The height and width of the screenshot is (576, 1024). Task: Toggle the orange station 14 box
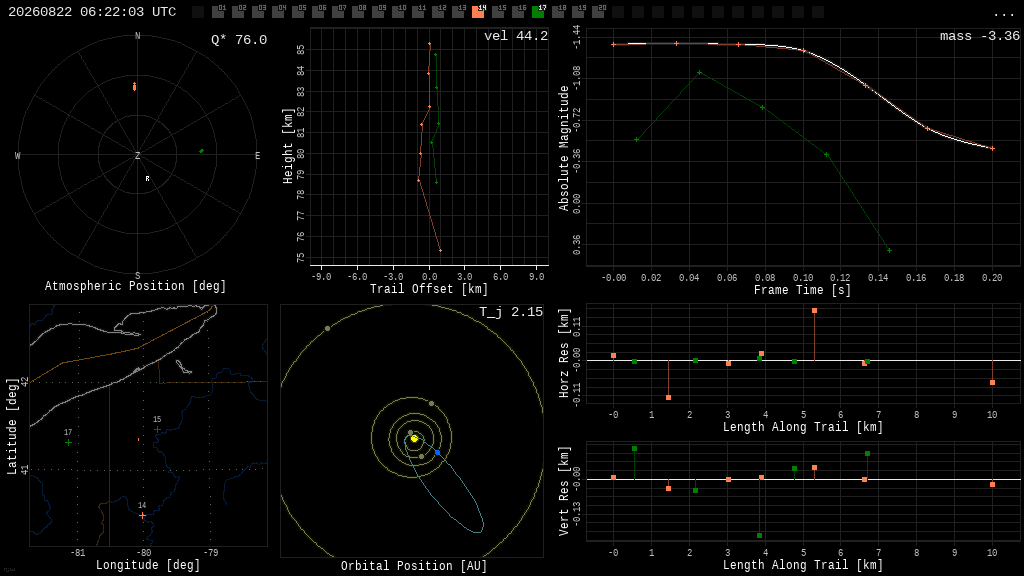coord(478,12)
